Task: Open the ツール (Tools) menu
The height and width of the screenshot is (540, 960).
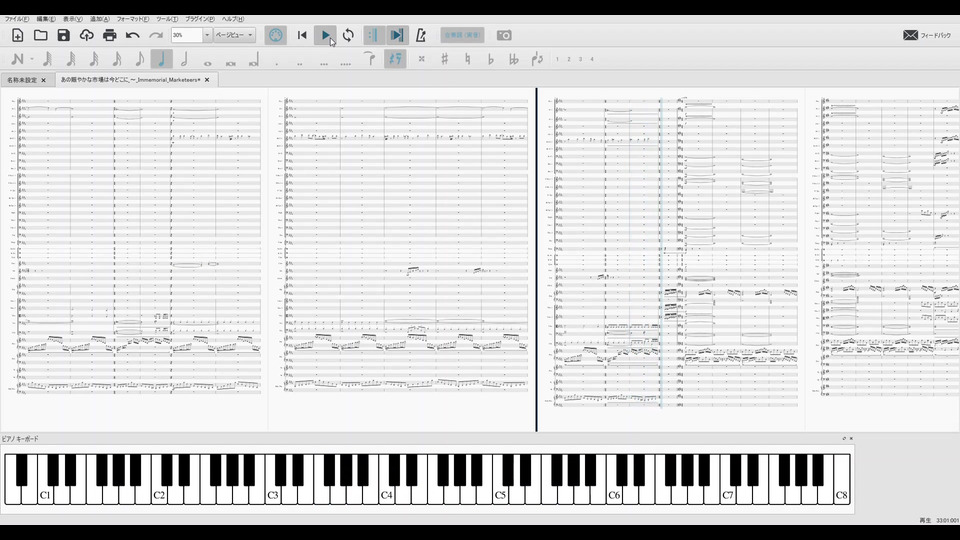Action: [x=167, y=19]
